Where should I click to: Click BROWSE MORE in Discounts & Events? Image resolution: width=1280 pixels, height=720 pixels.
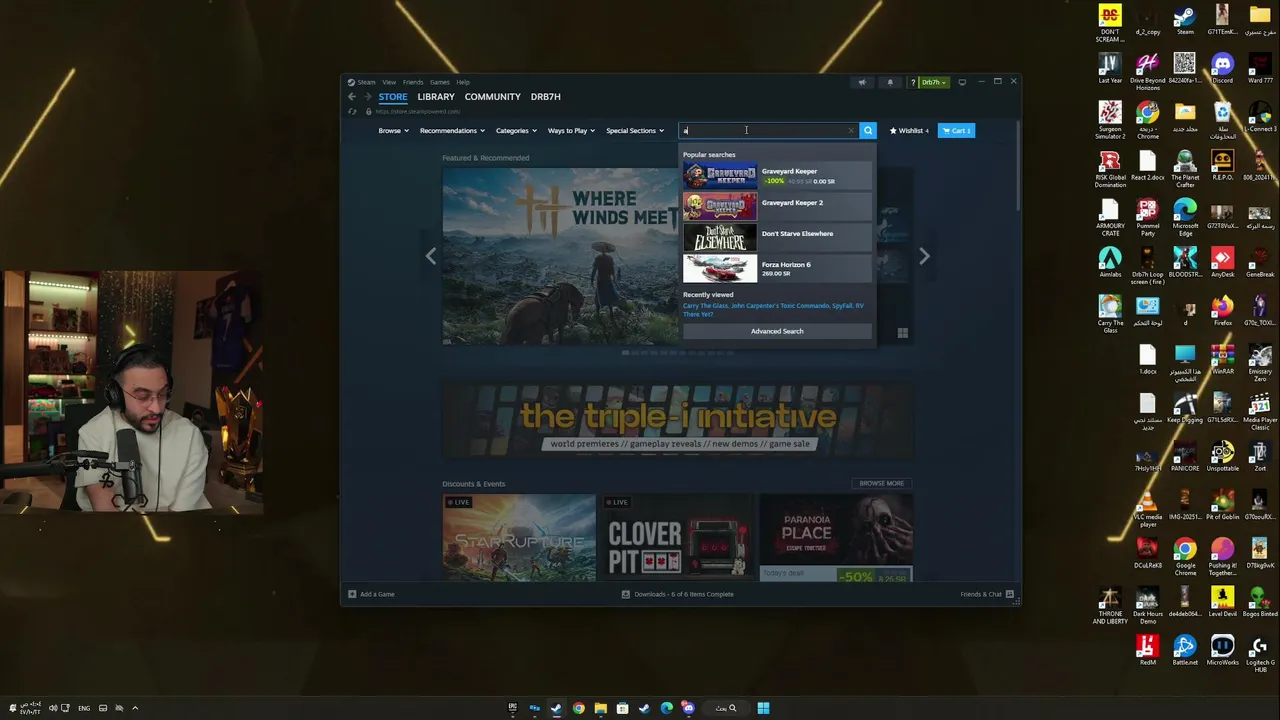click(x=881, y=483)
